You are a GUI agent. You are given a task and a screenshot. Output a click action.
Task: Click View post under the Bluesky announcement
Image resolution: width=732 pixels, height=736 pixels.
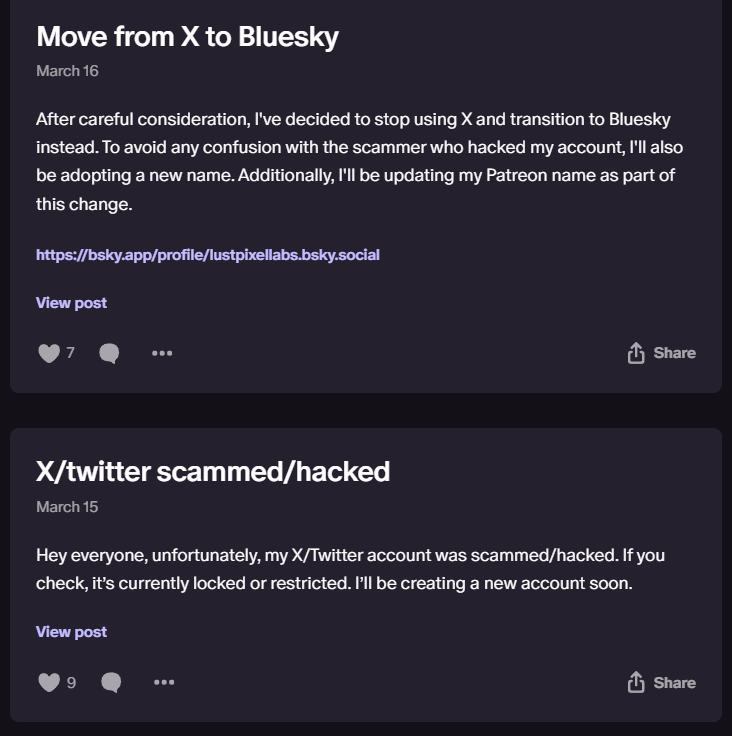click(x=71, y=303)
